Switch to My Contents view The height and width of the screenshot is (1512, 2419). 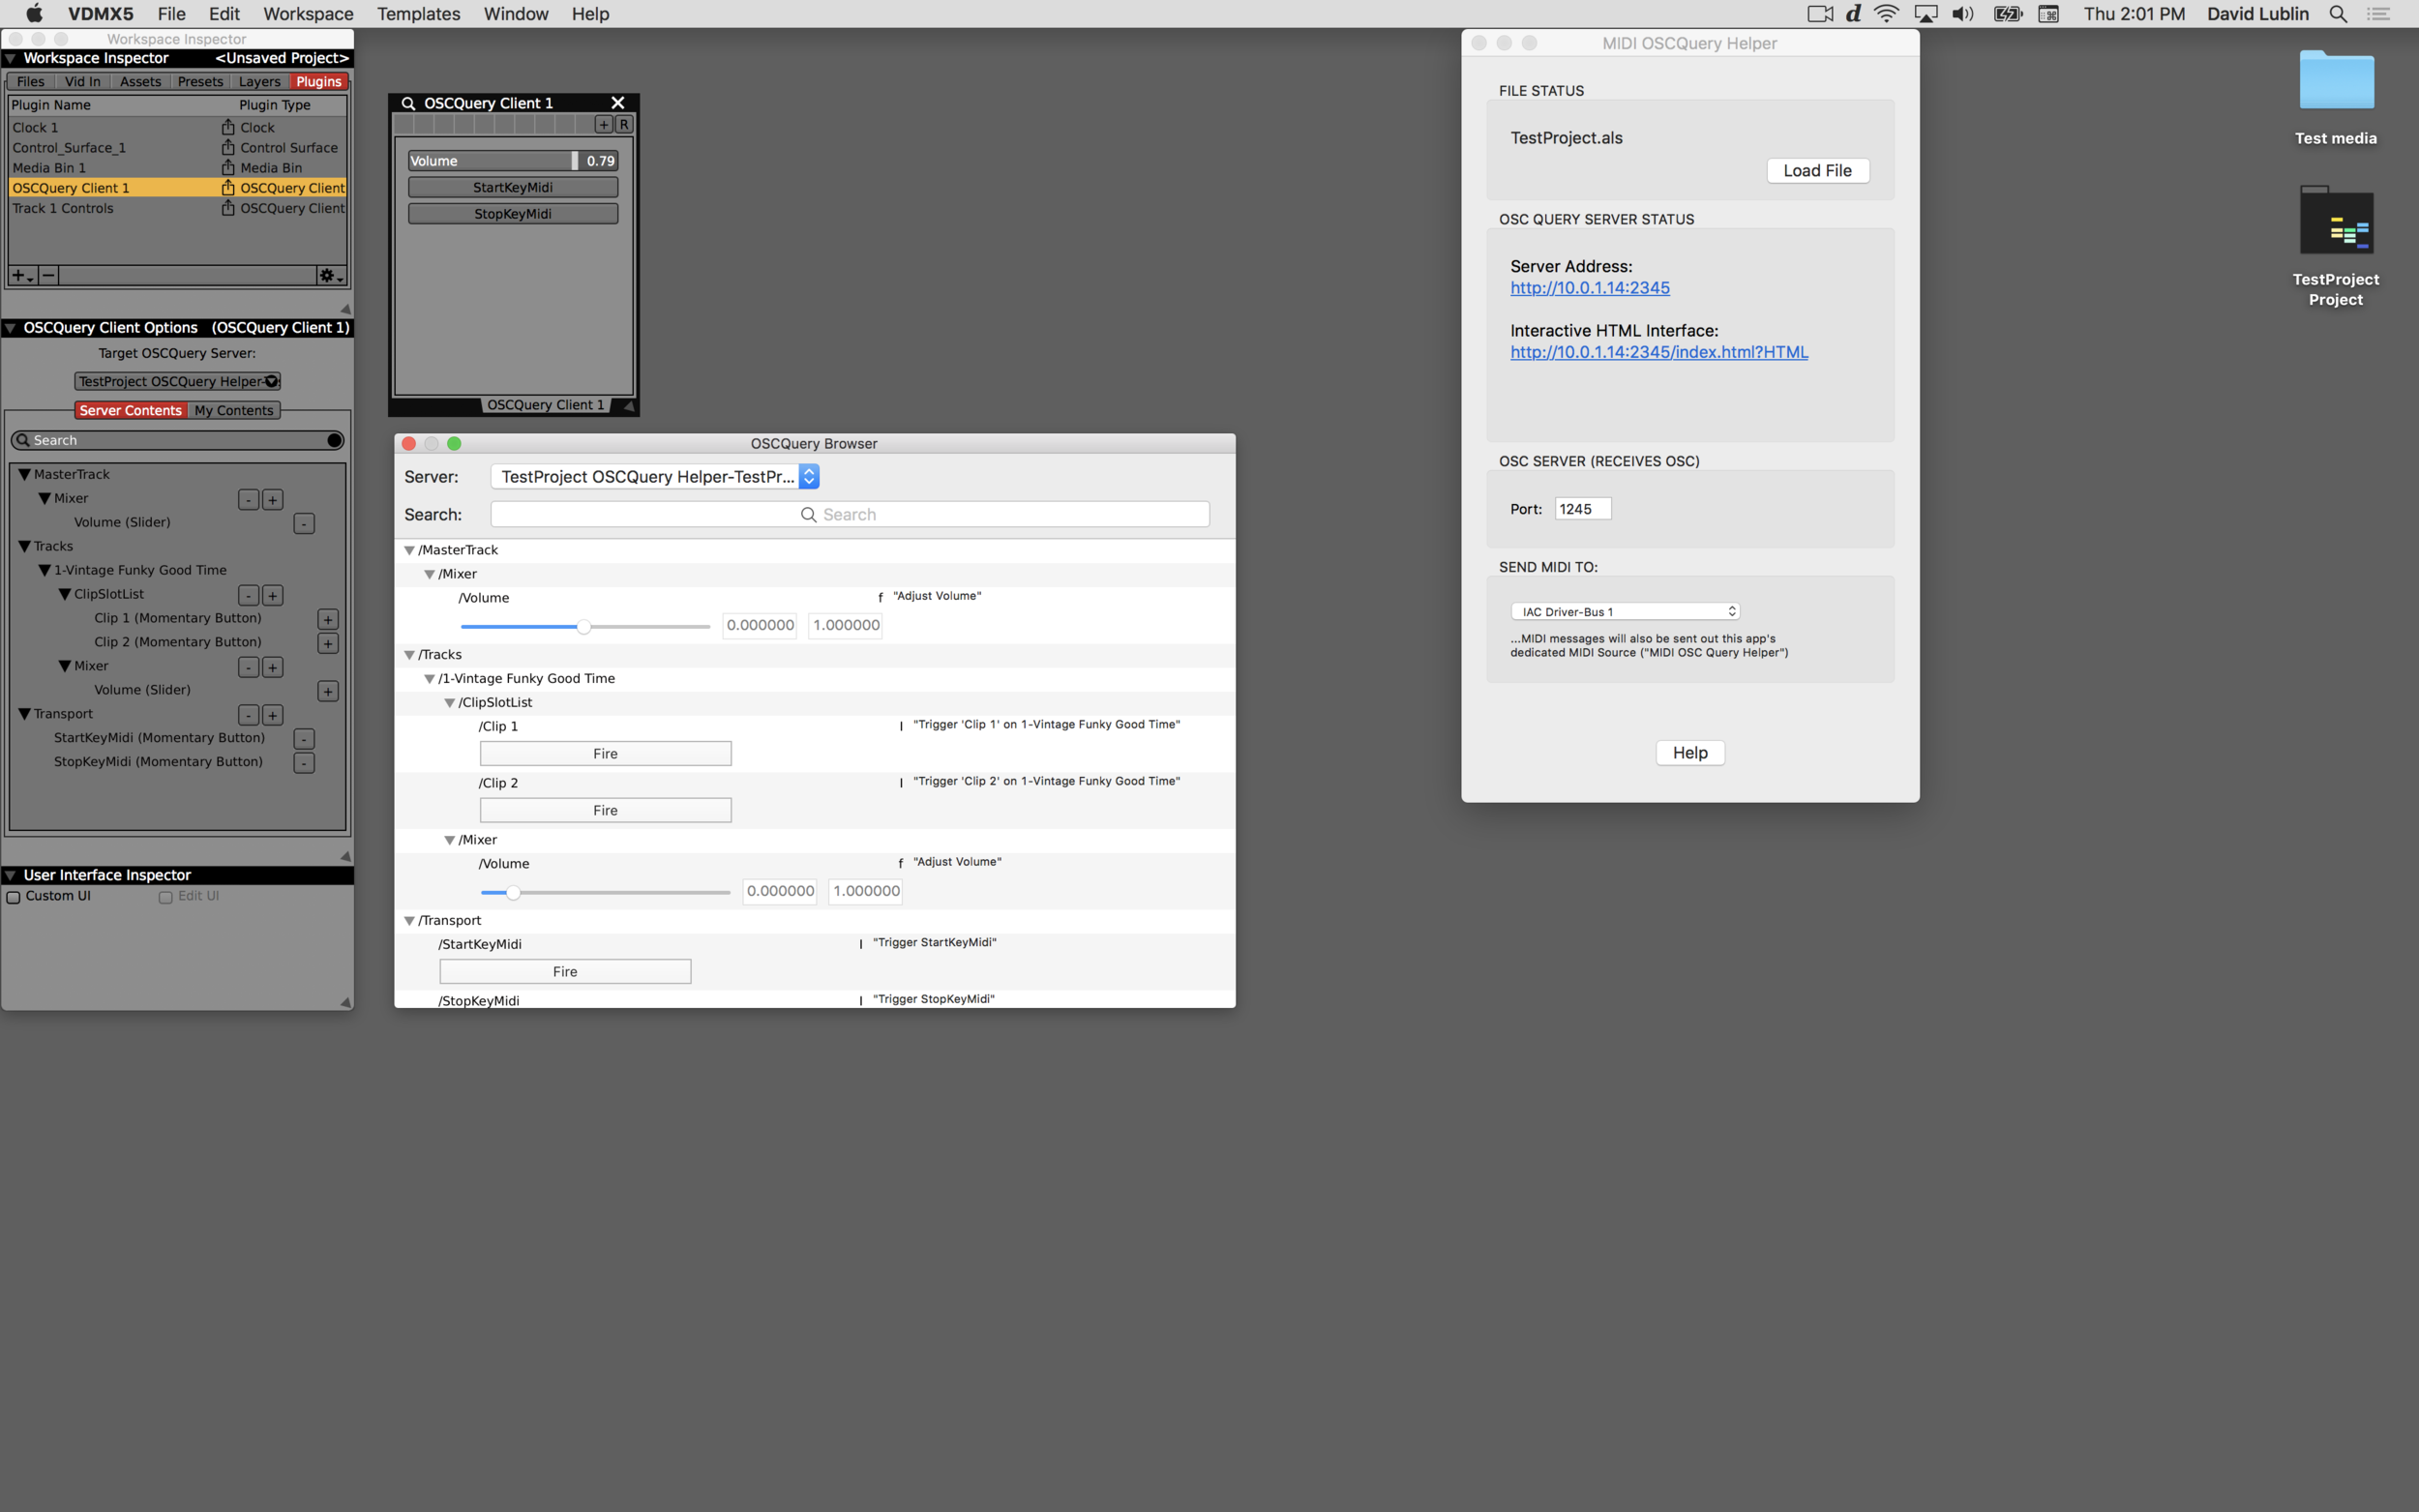[x=233, y=410]
